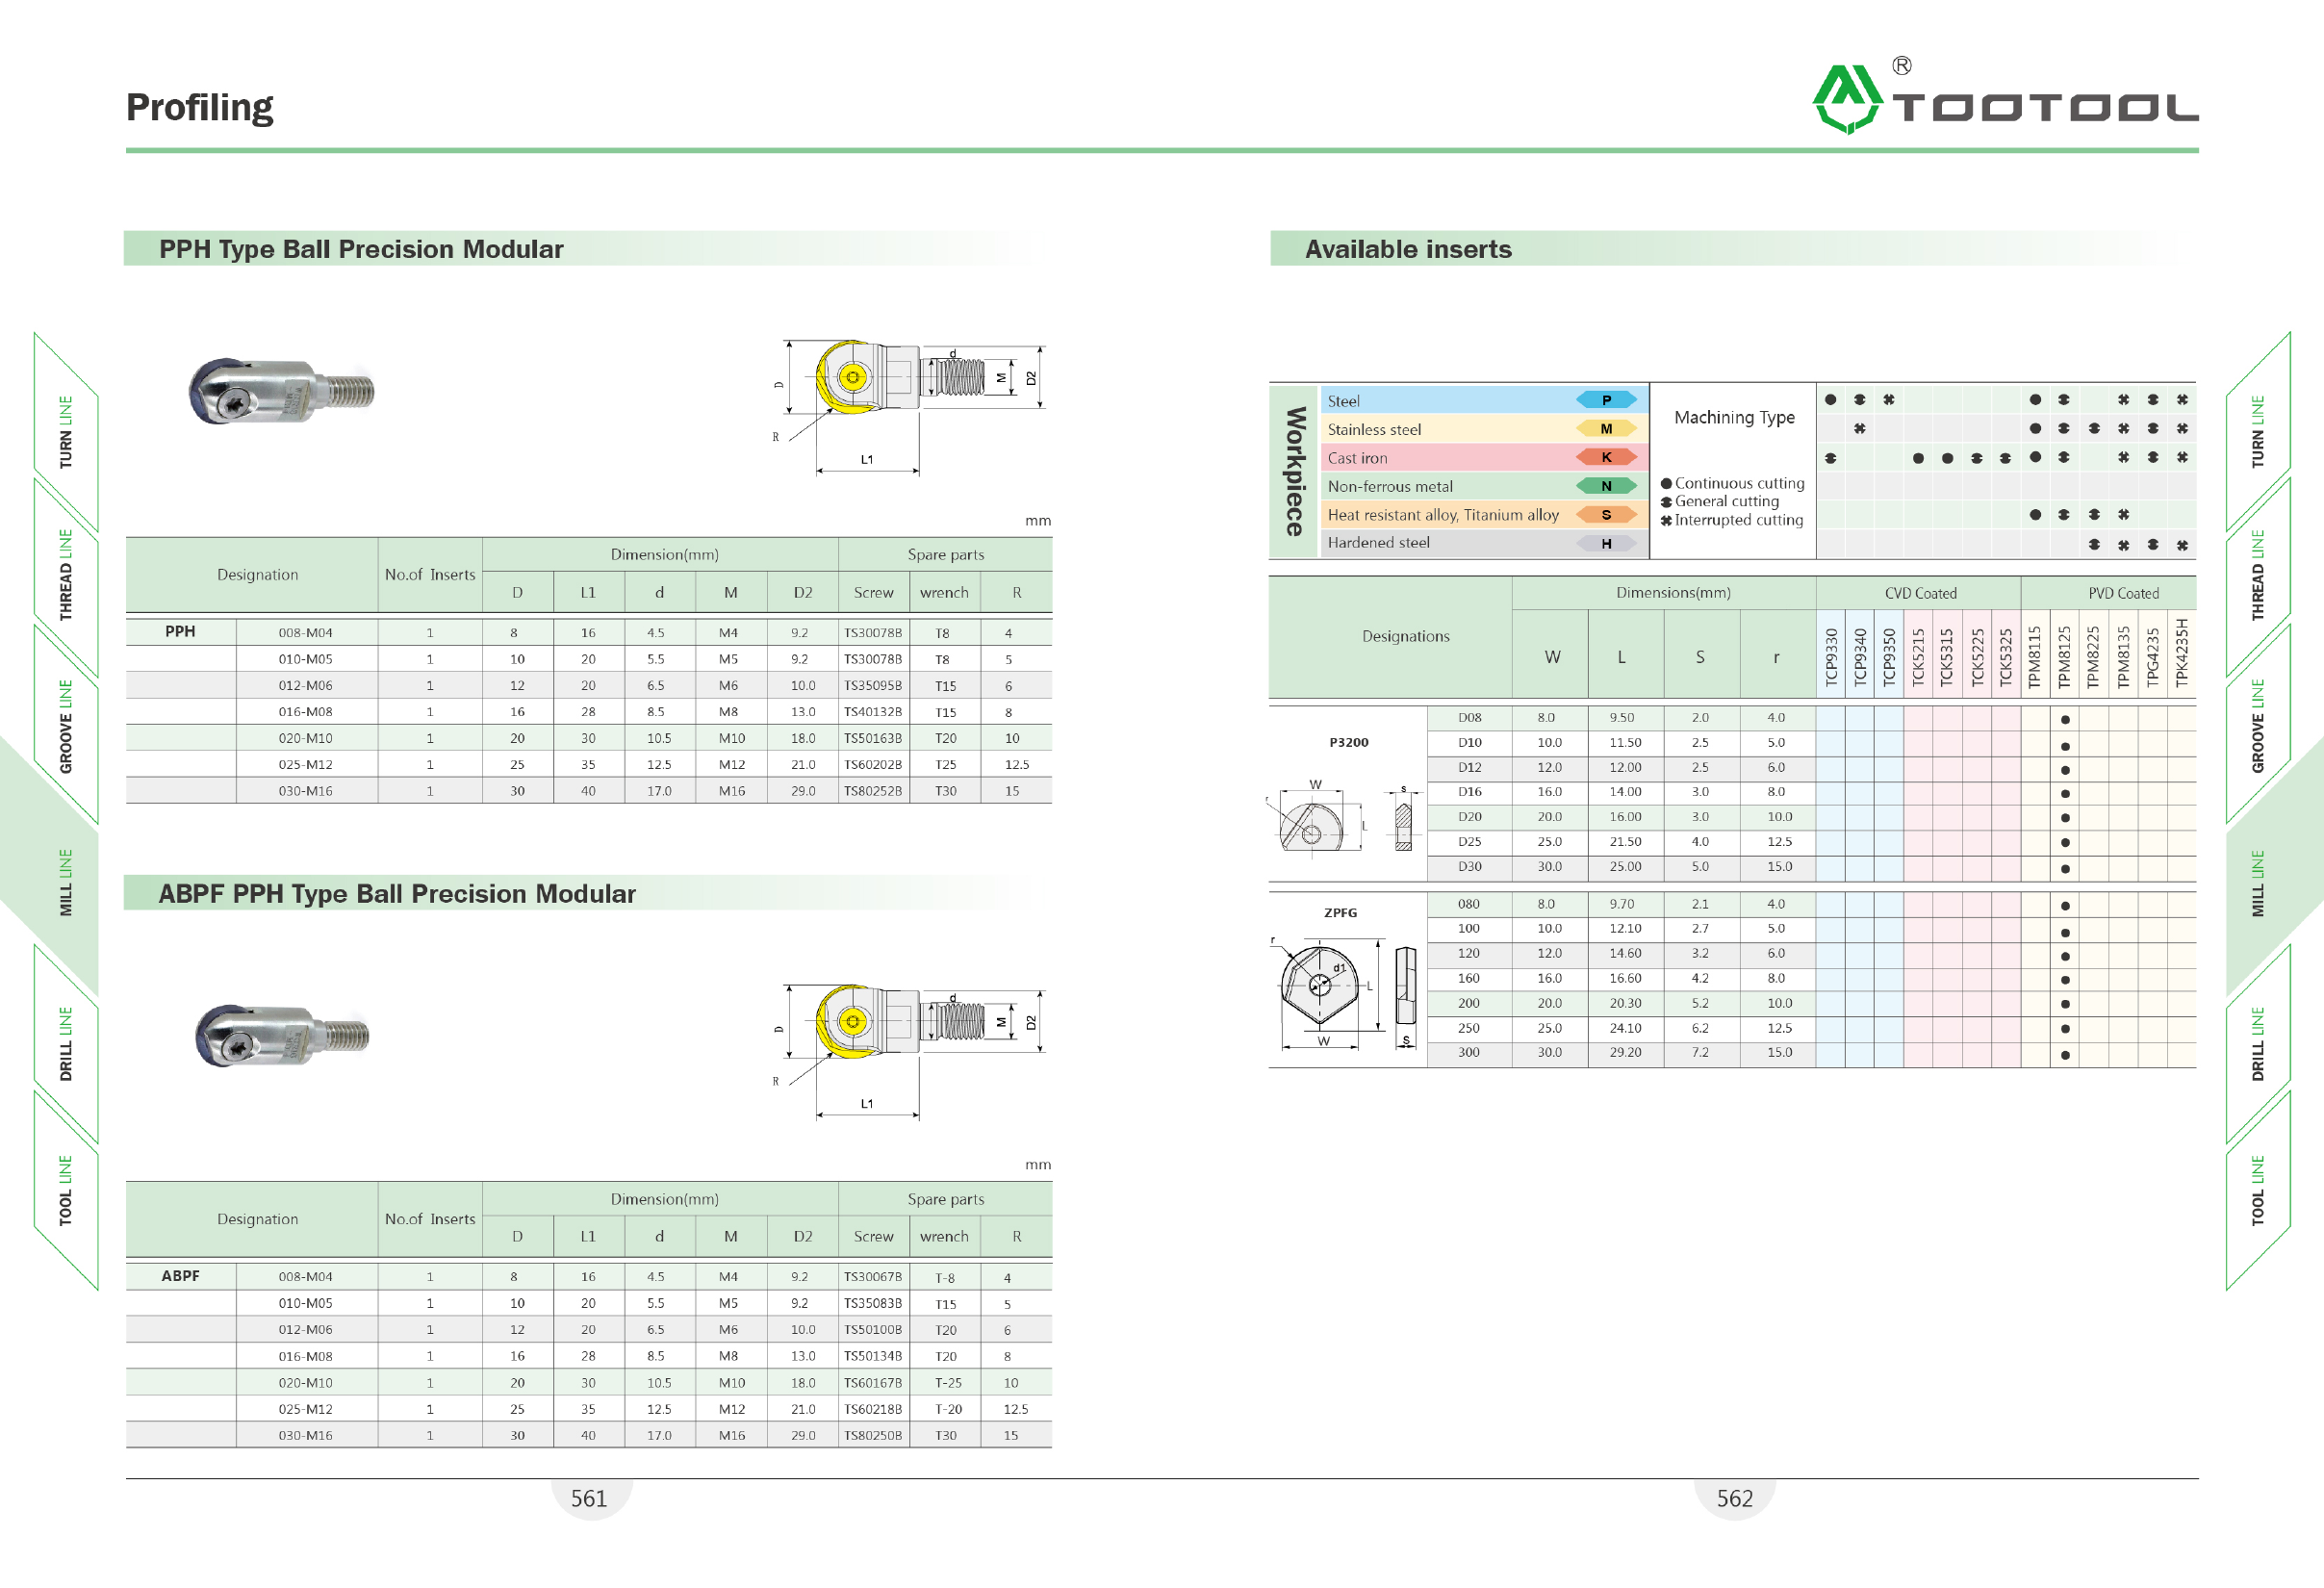Click the 080 row in ZPFG table
The image size is (2324, 1588).
tap(1811, 904)
